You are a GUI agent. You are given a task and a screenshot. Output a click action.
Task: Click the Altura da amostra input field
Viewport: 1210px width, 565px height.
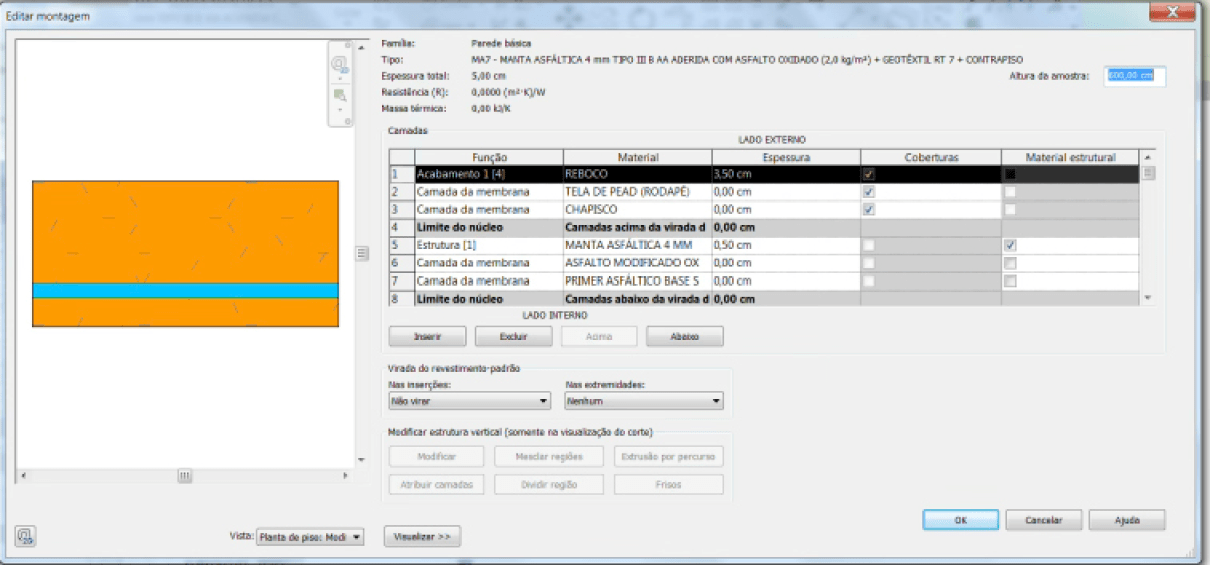click(x=1134, y=76)
